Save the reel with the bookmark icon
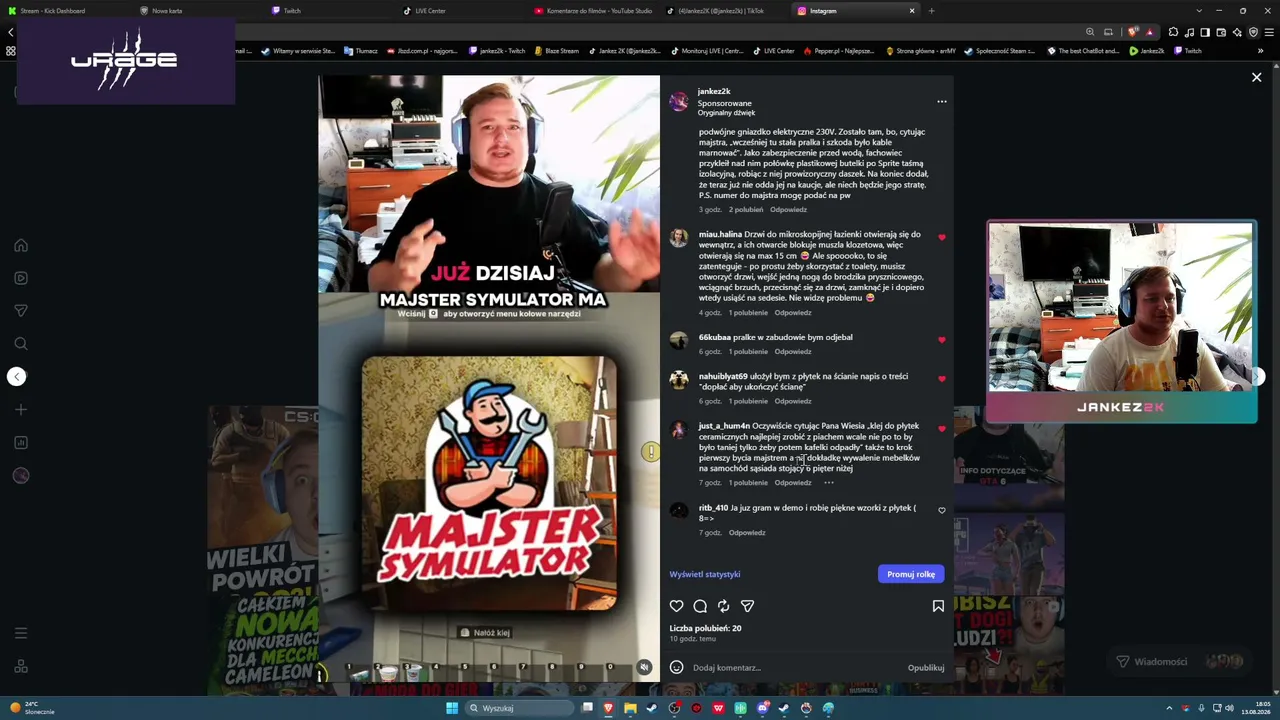 click(x=938, y=606)
